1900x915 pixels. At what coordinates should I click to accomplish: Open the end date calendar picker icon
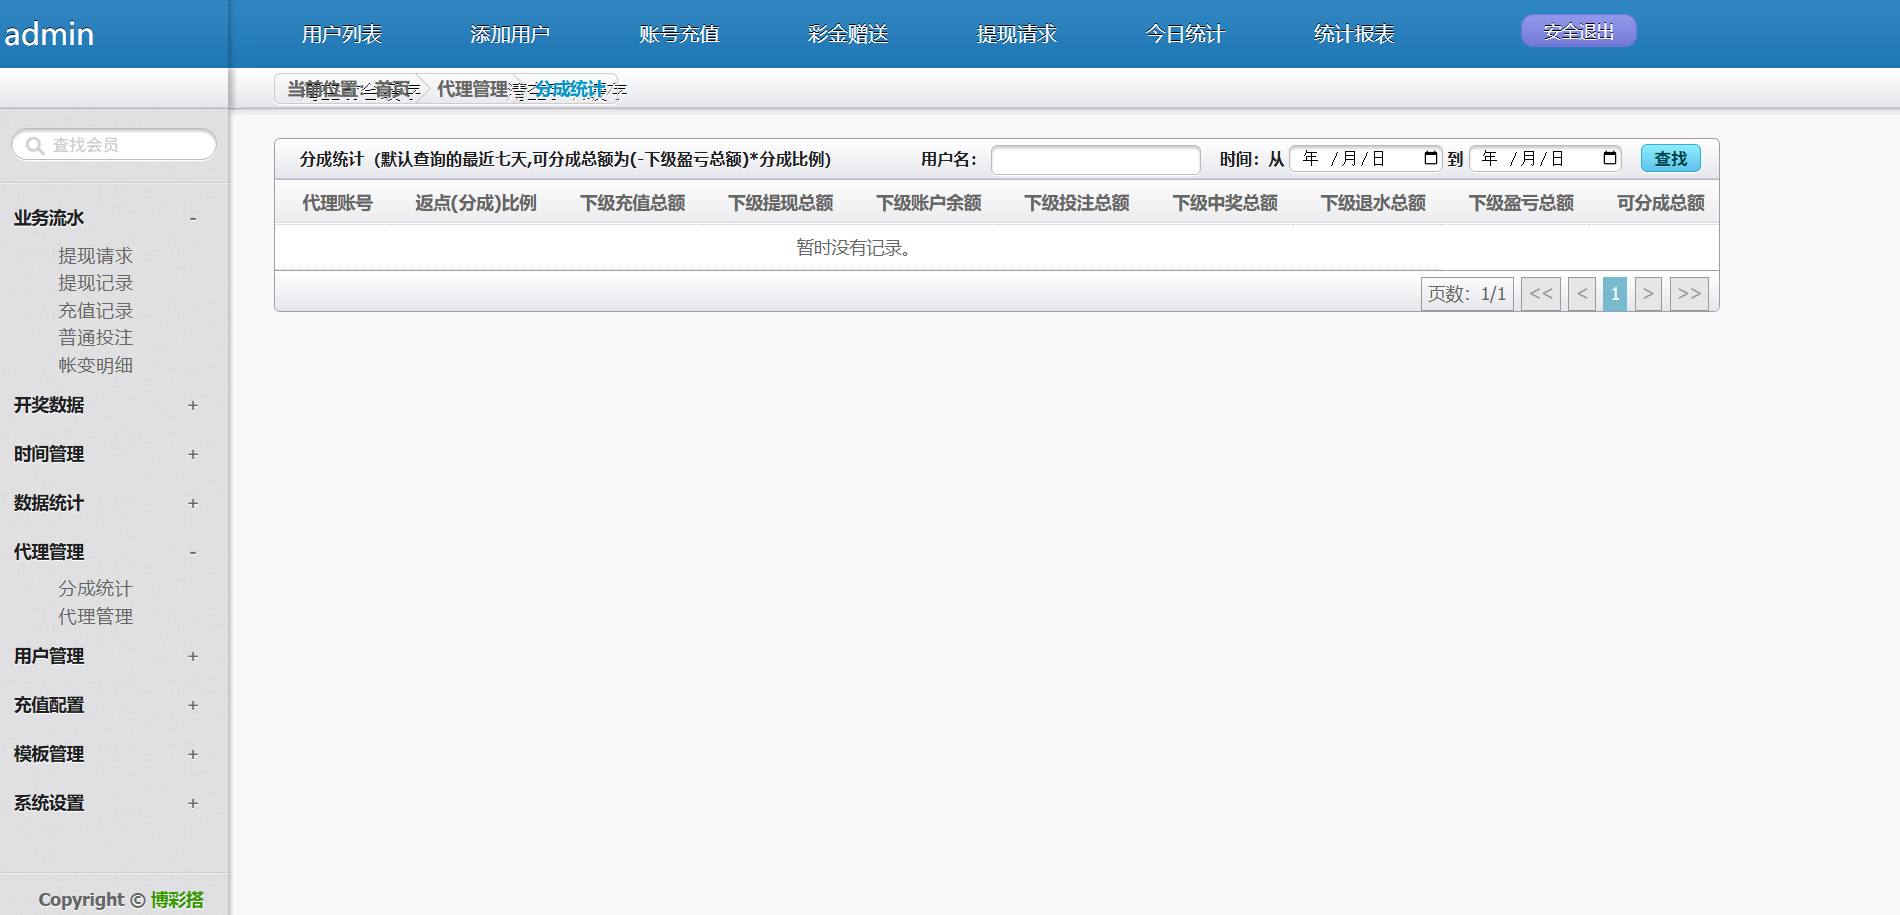point(1609,159)
